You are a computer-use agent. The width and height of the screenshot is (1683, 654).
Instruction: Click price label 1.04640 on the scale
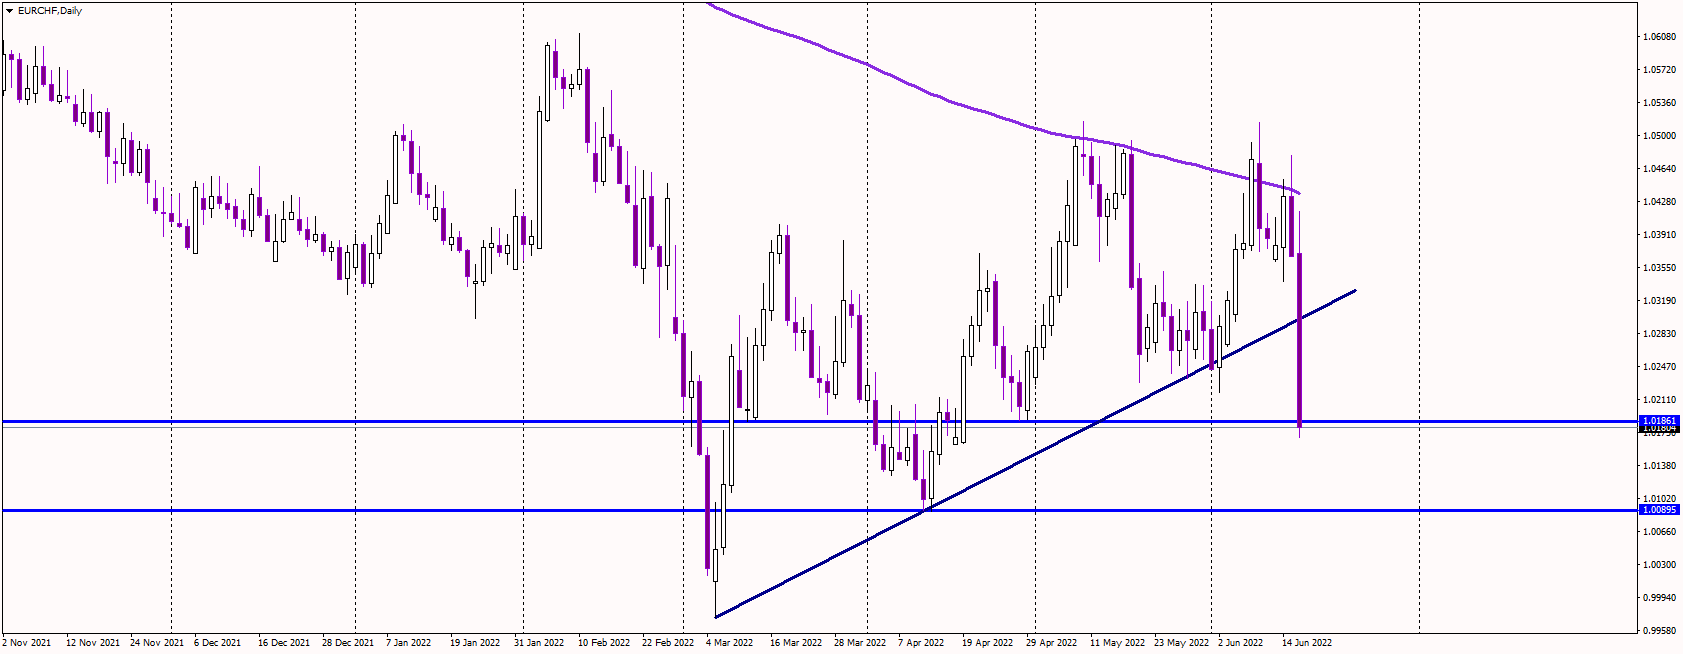(x=1659, y=169)
